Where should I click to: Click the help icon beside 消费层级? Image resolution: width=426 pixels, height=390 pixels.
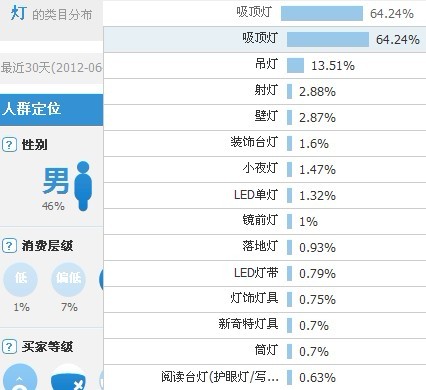point(9,246)
